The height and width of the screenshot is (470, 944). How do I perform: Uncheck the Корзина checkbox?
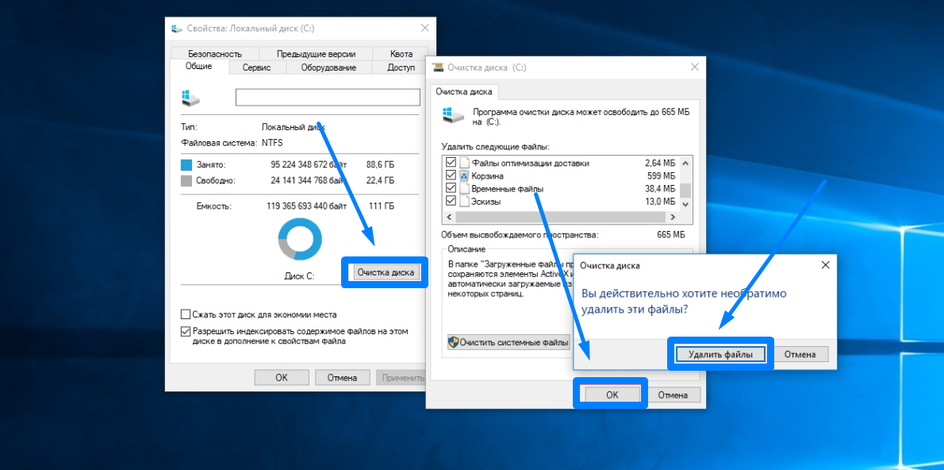point(451,176)
